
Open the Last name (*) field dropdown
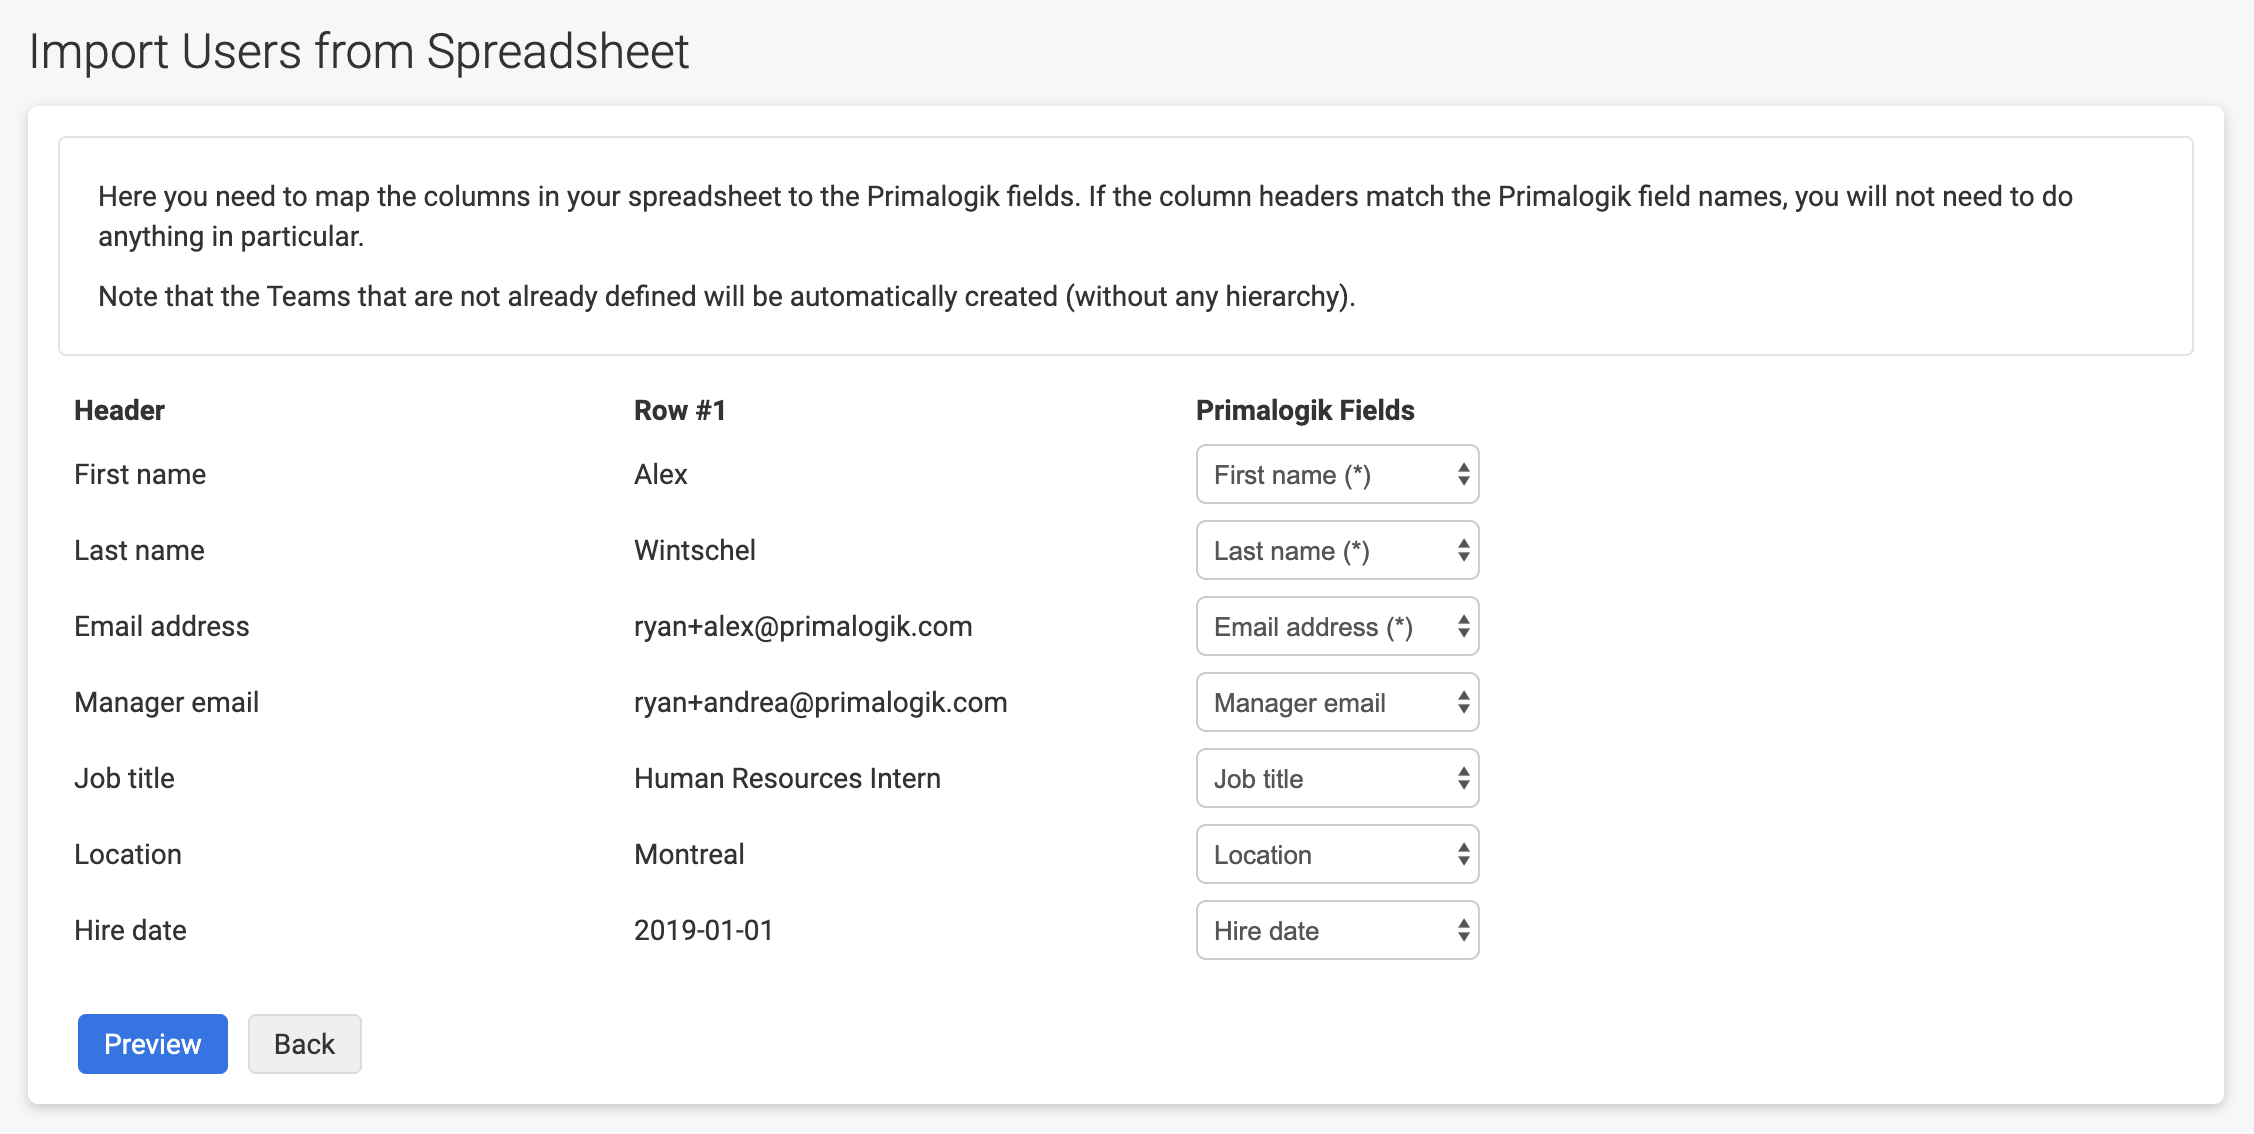tap(1336, 551)
